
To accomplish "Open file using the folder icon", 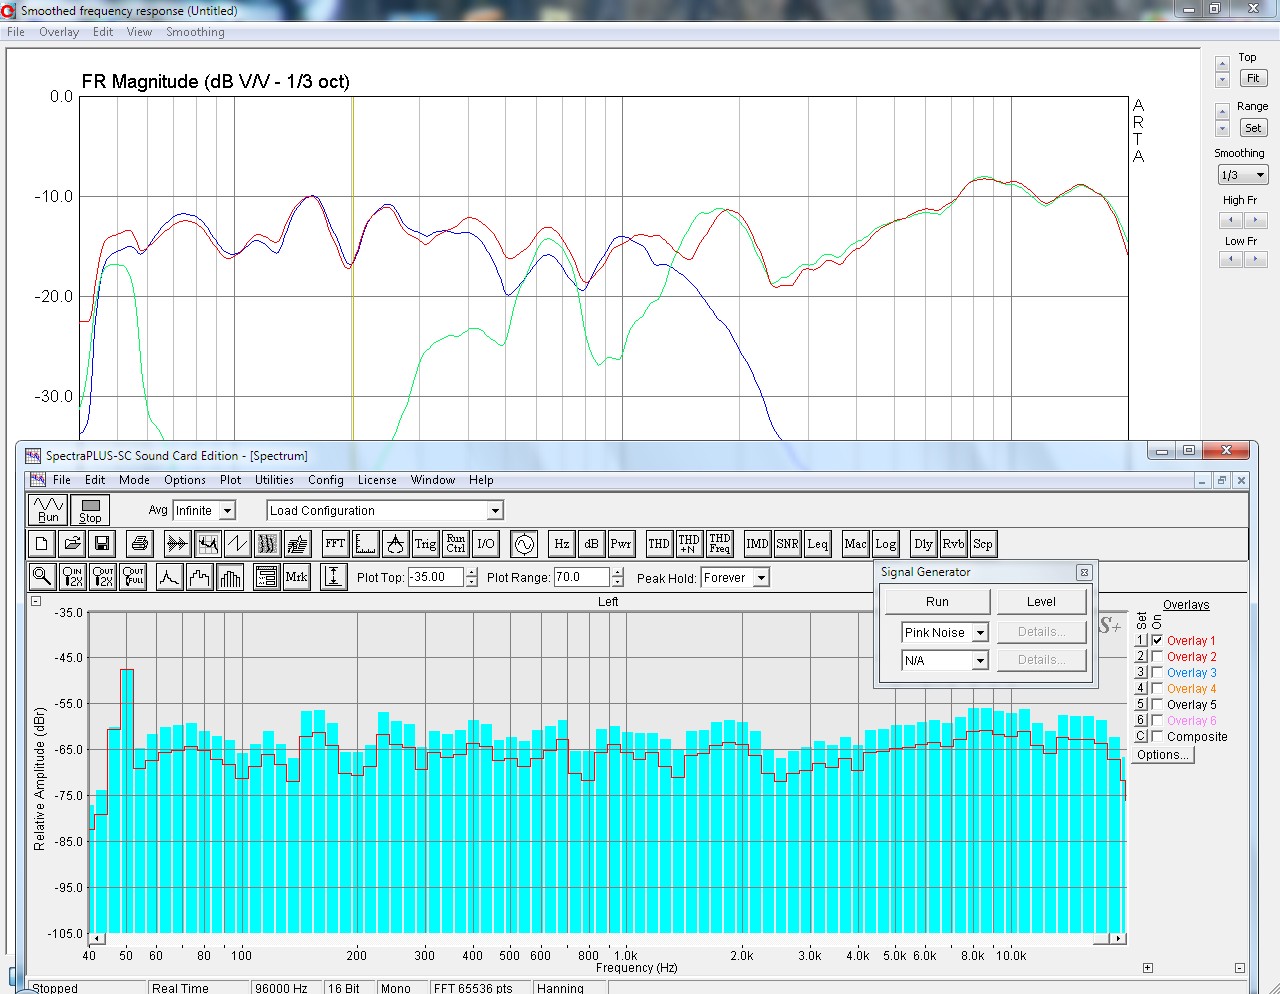I will click(x=71, y=544).
